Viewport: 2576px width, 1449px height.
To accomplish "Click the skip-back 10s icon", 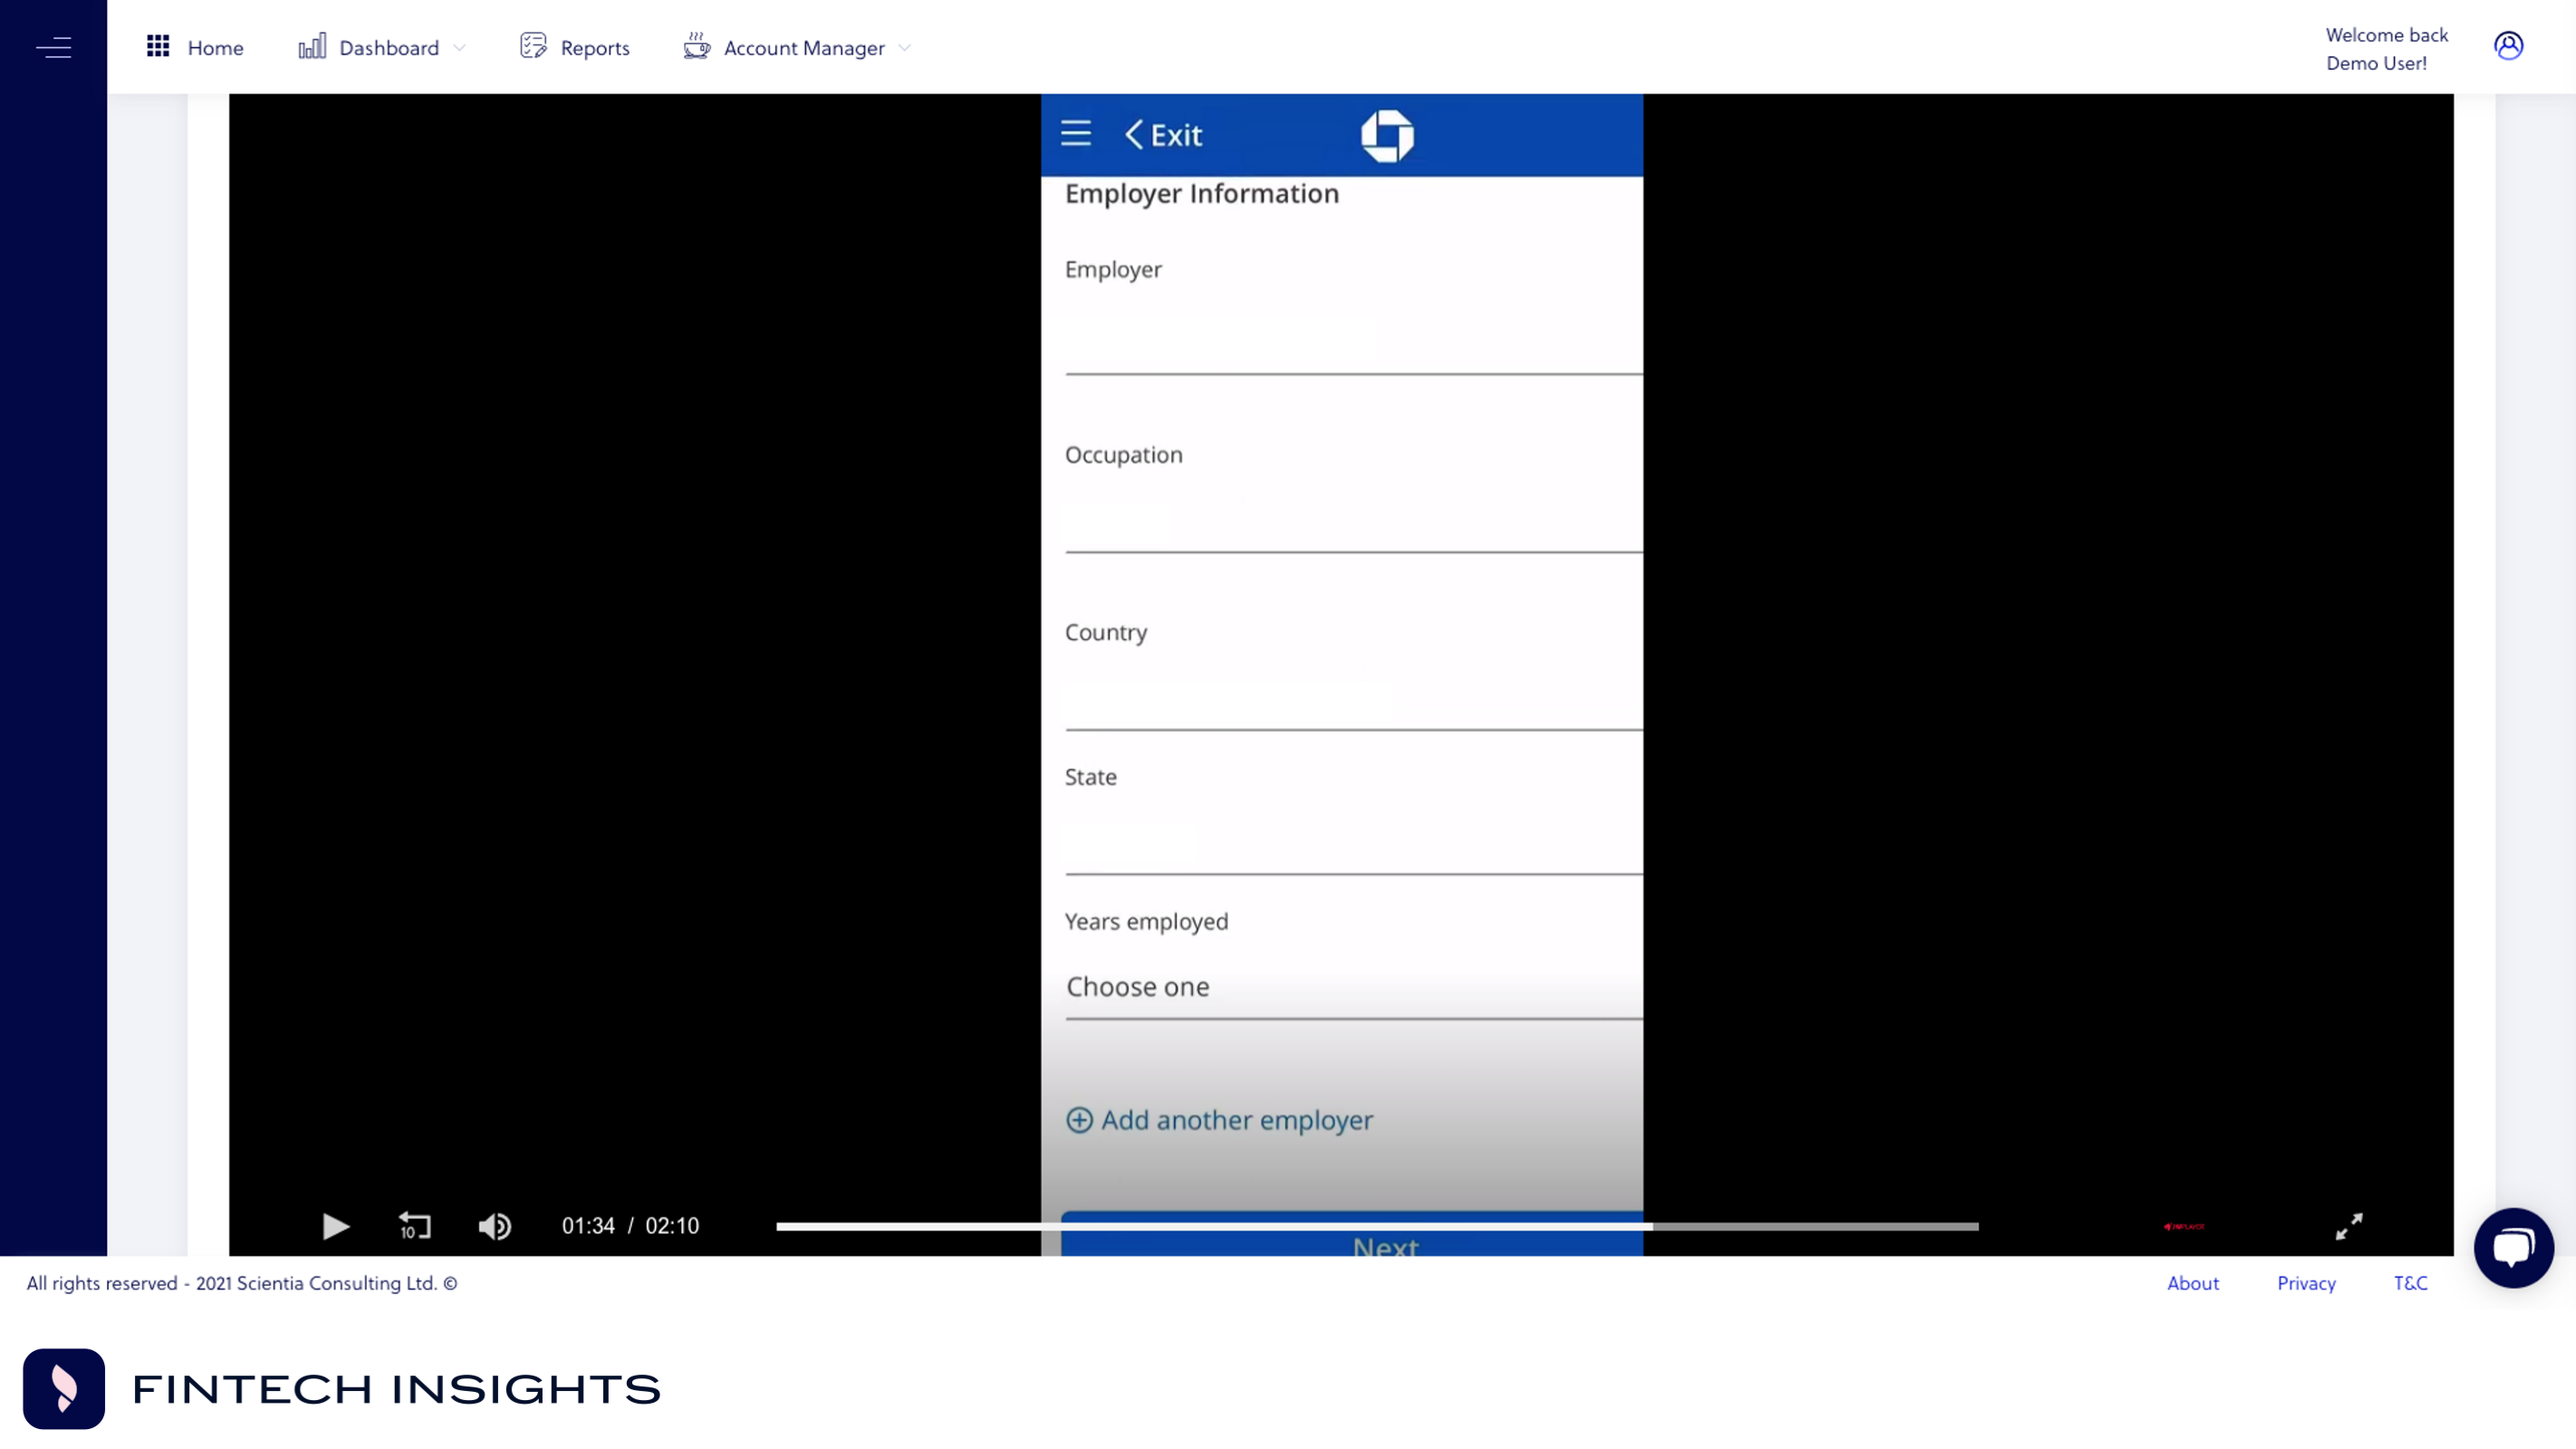I will tap(414, 1224).
